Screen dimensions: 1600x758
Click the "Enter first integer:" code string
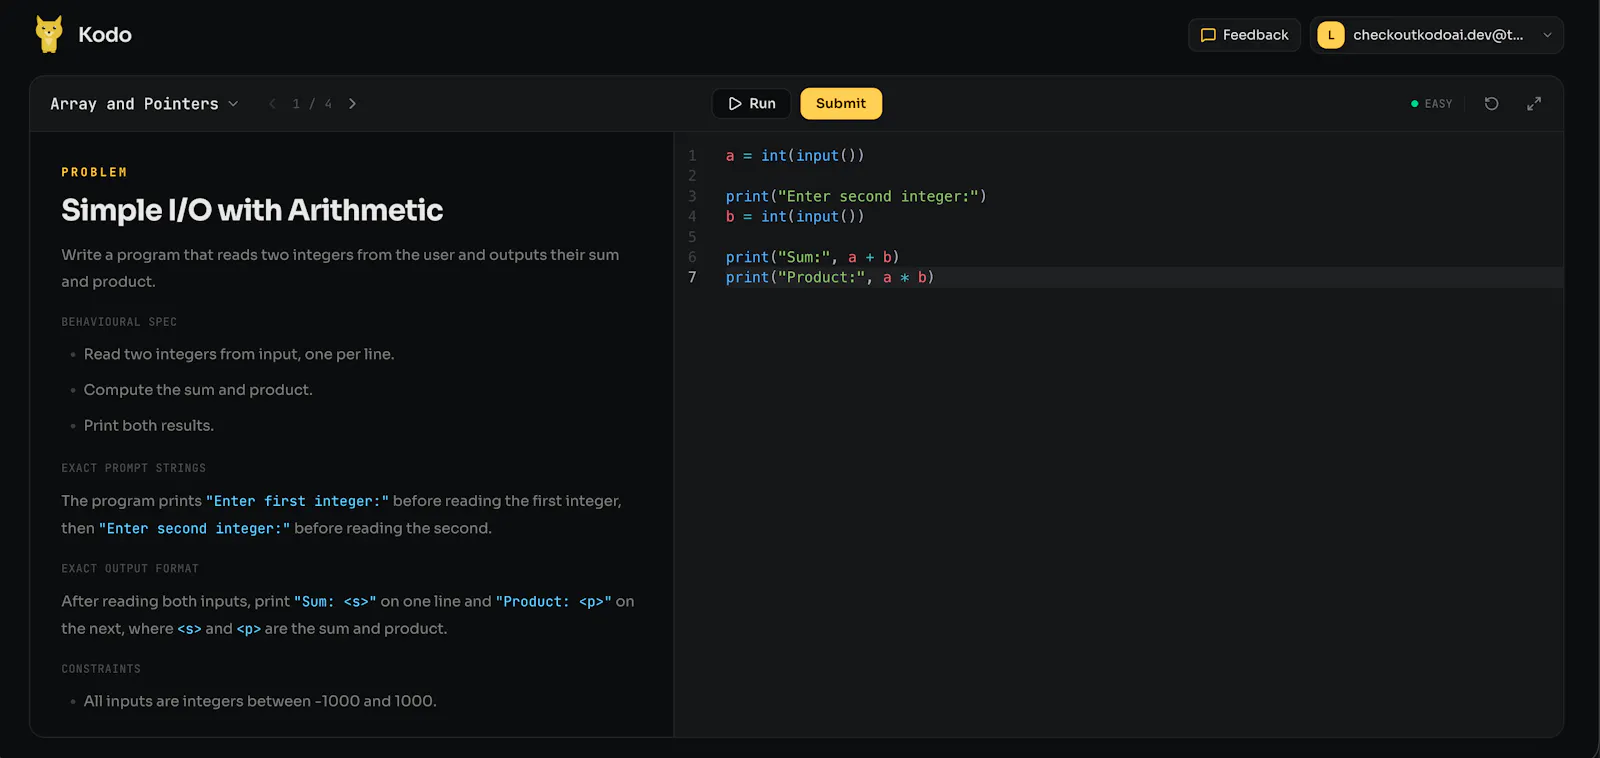pyautogui.click(x=297, y=501)
